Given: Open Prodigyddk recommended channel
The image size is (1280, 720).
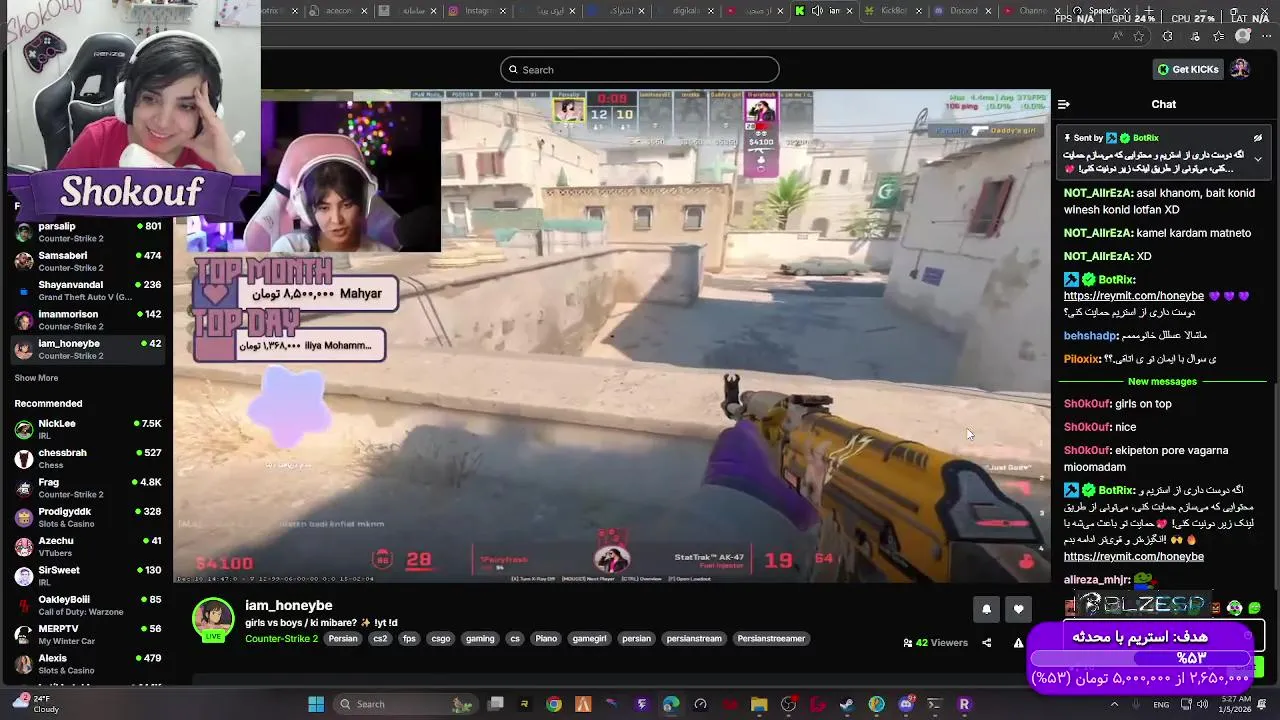Looking at the screenshot, I should point(88,517).
